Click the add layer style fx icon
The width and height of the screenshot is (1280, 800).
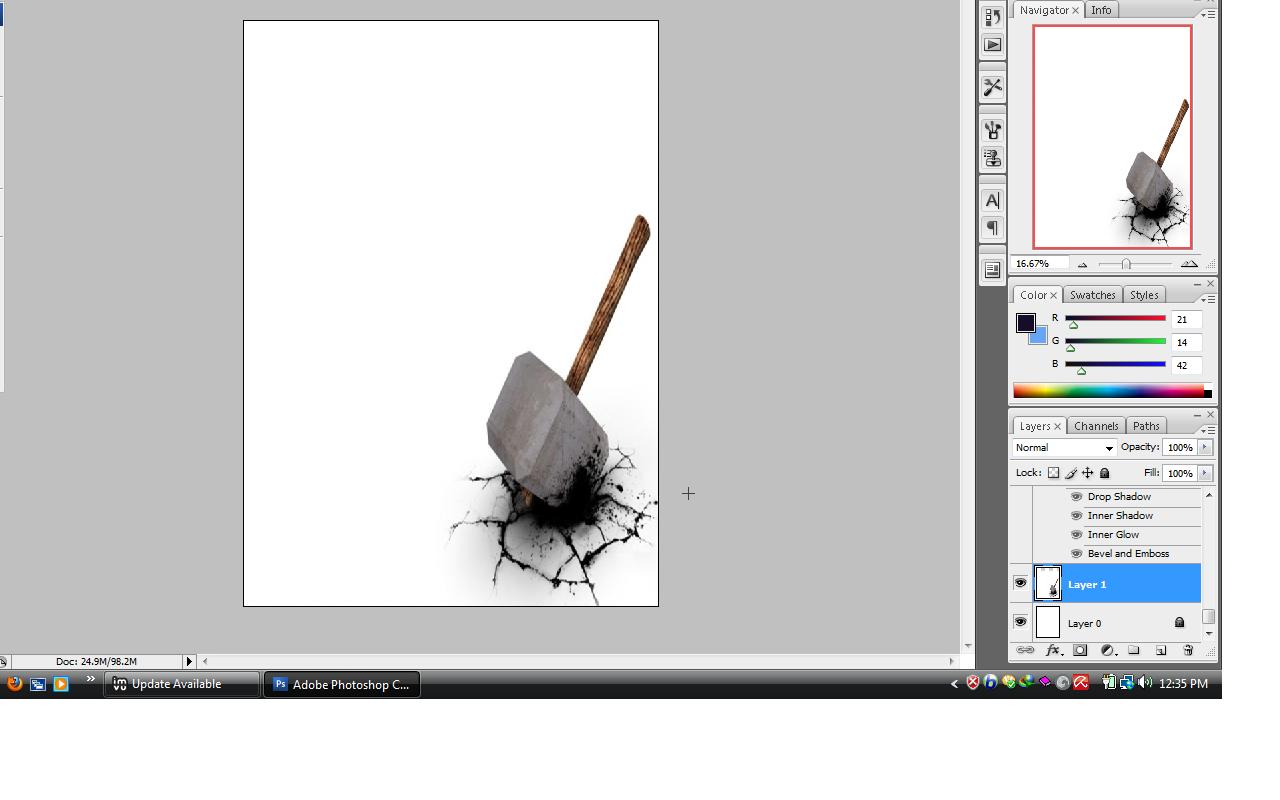(1054, 650)
